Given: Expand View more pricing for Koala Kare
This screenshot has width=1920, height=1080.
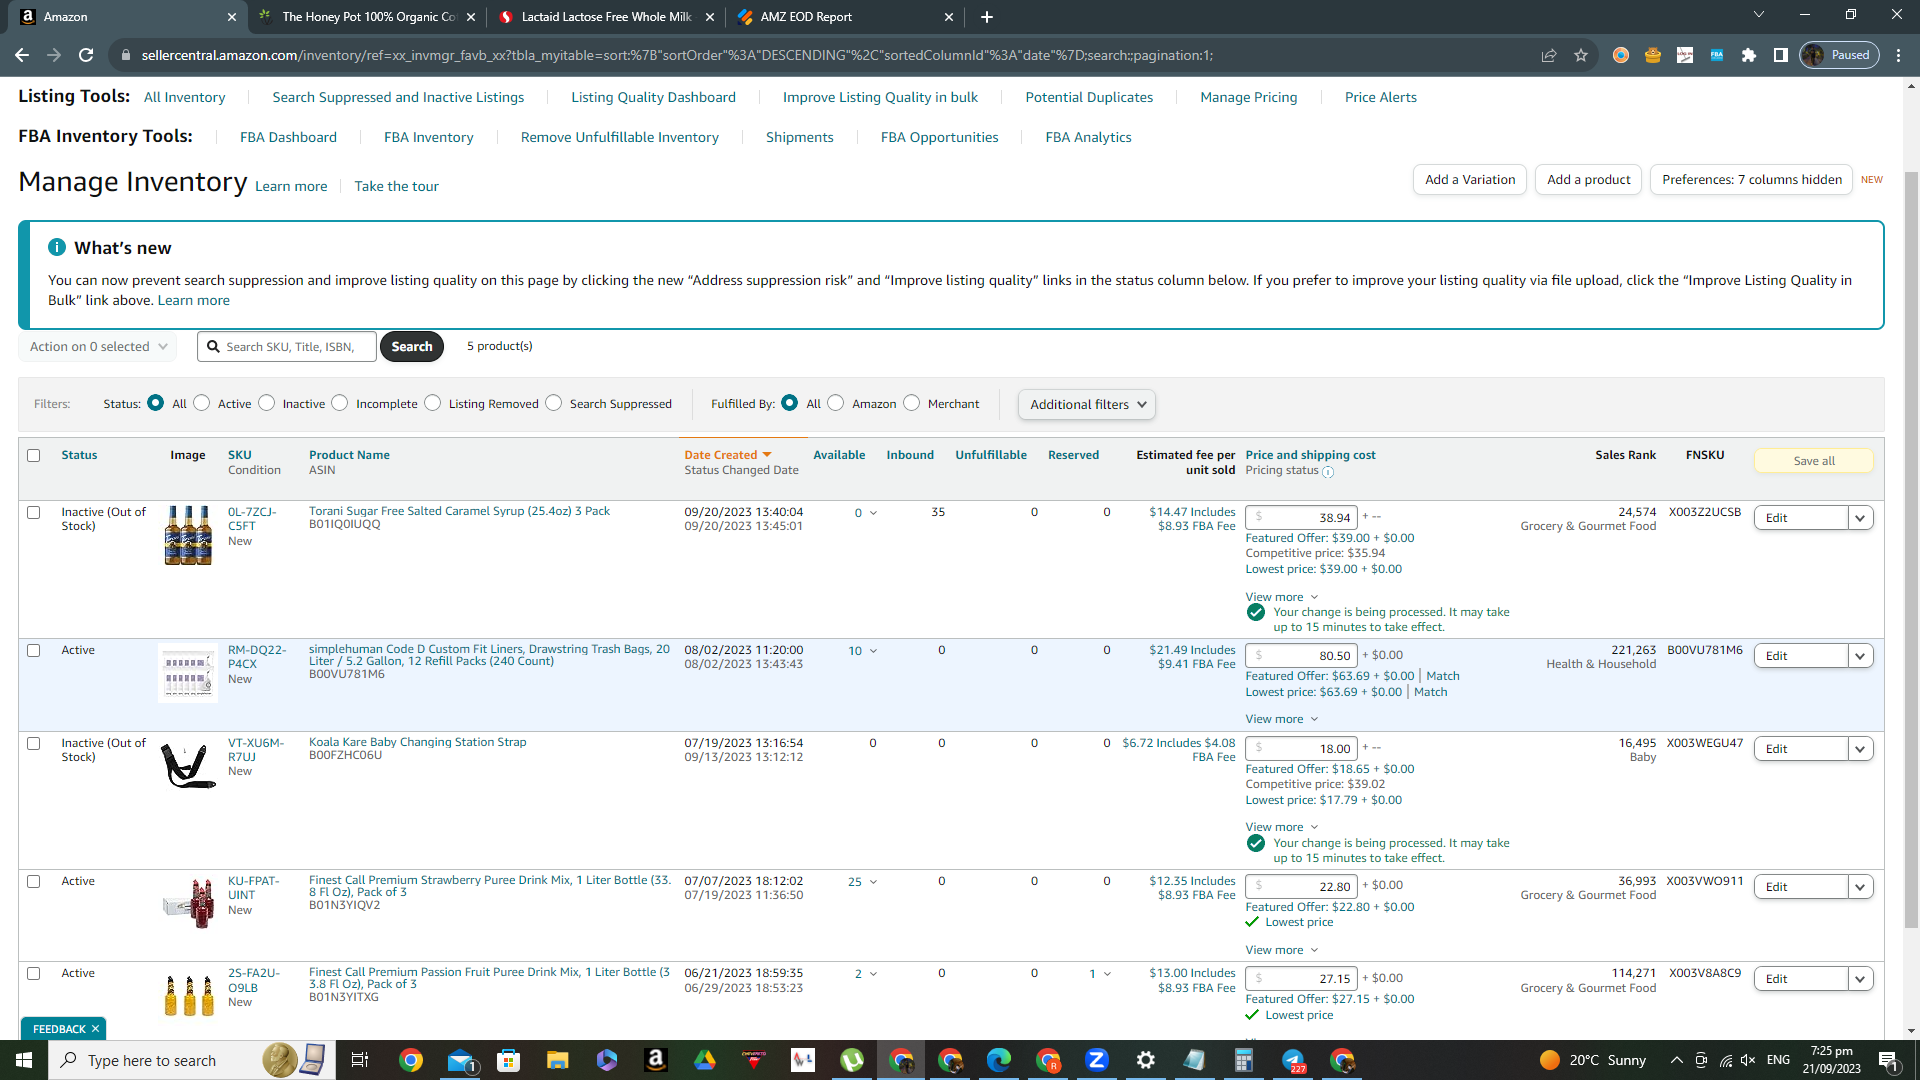Looking at the screenshot, I should pyautogui.click(x=1281, y=827).
